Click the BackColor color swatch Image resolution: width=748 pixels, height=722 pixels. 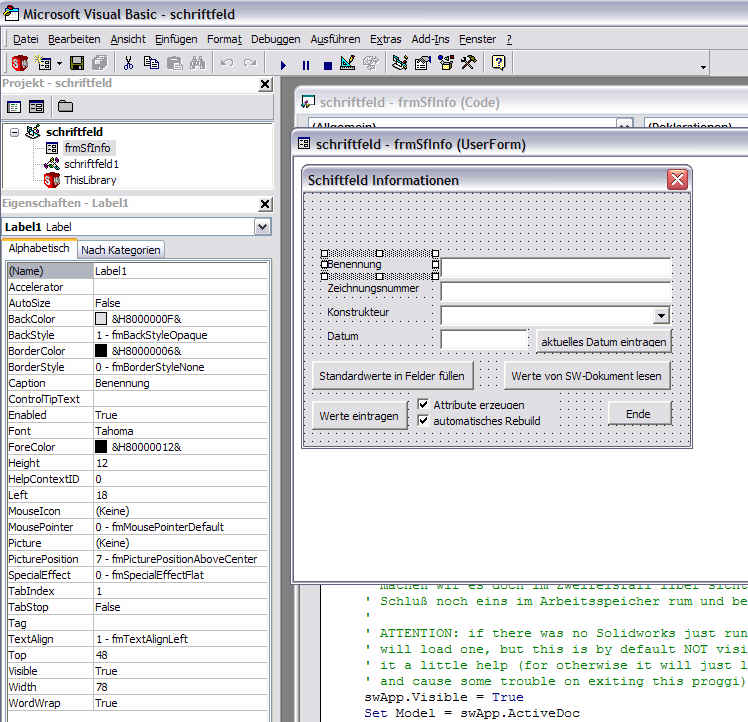click(x=101, y=319)
